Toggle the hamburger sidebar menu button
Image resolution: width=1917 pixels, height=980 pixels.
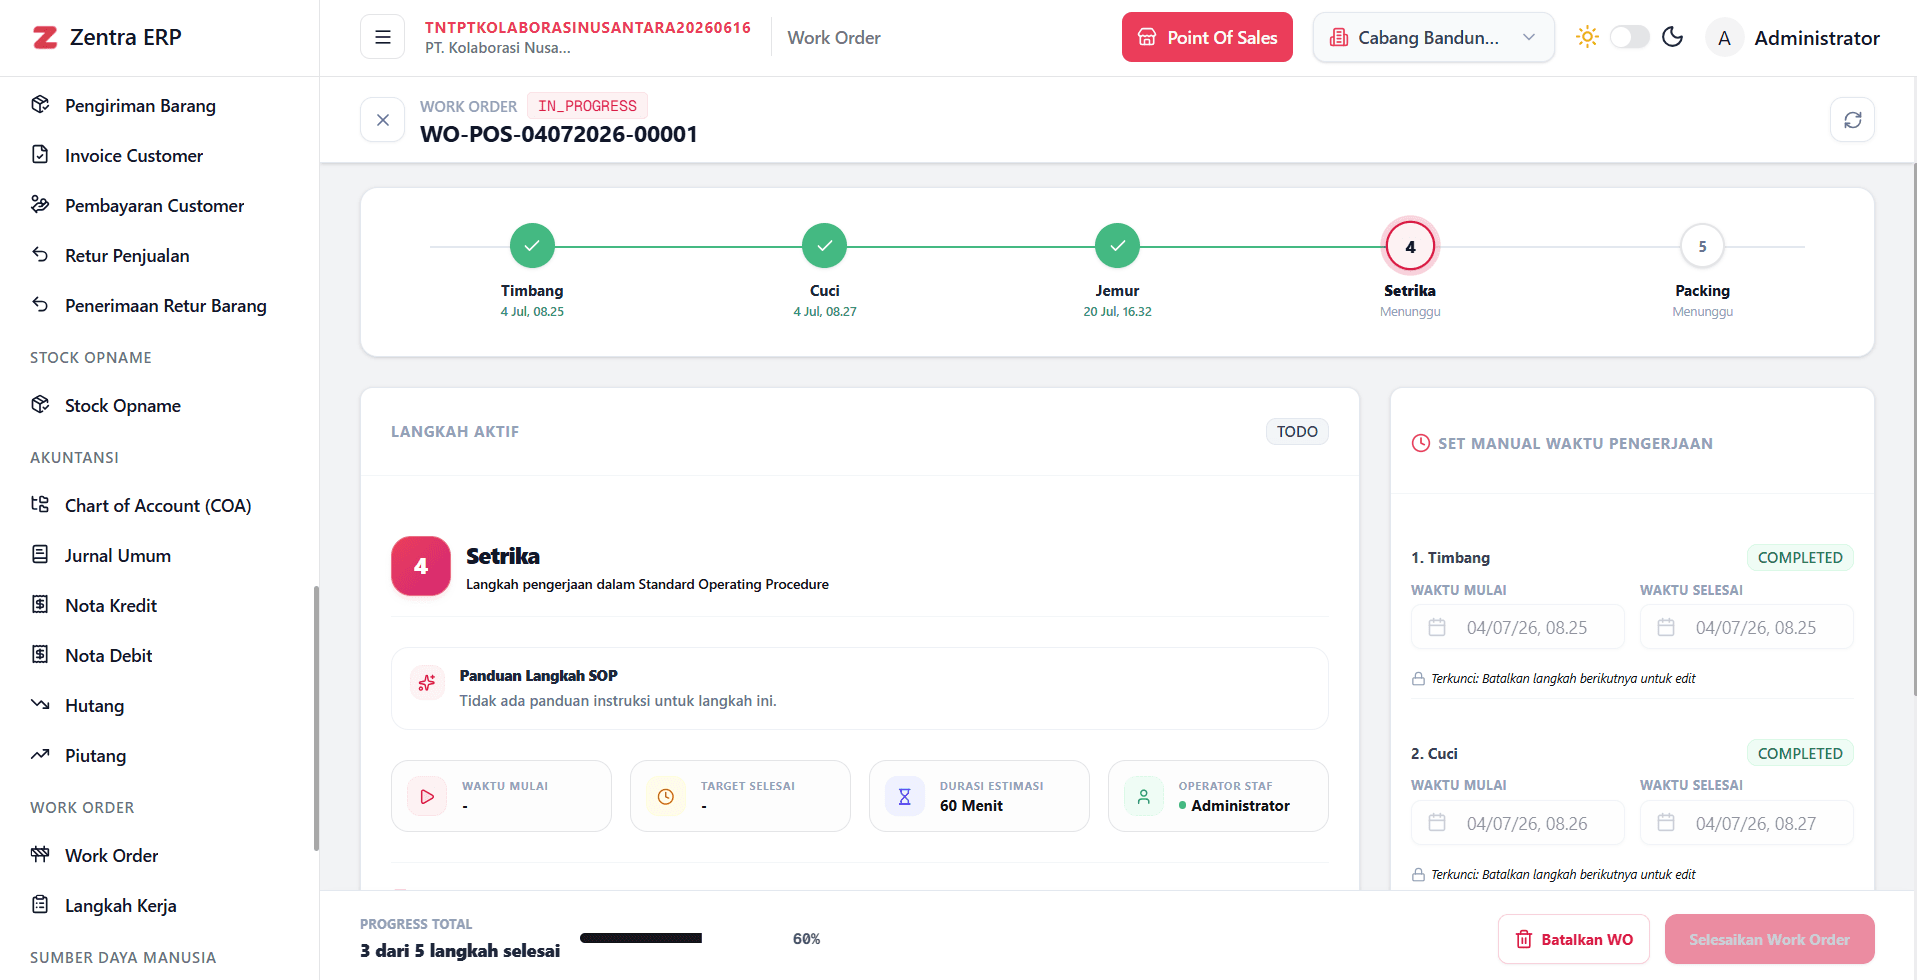(382, 37)
